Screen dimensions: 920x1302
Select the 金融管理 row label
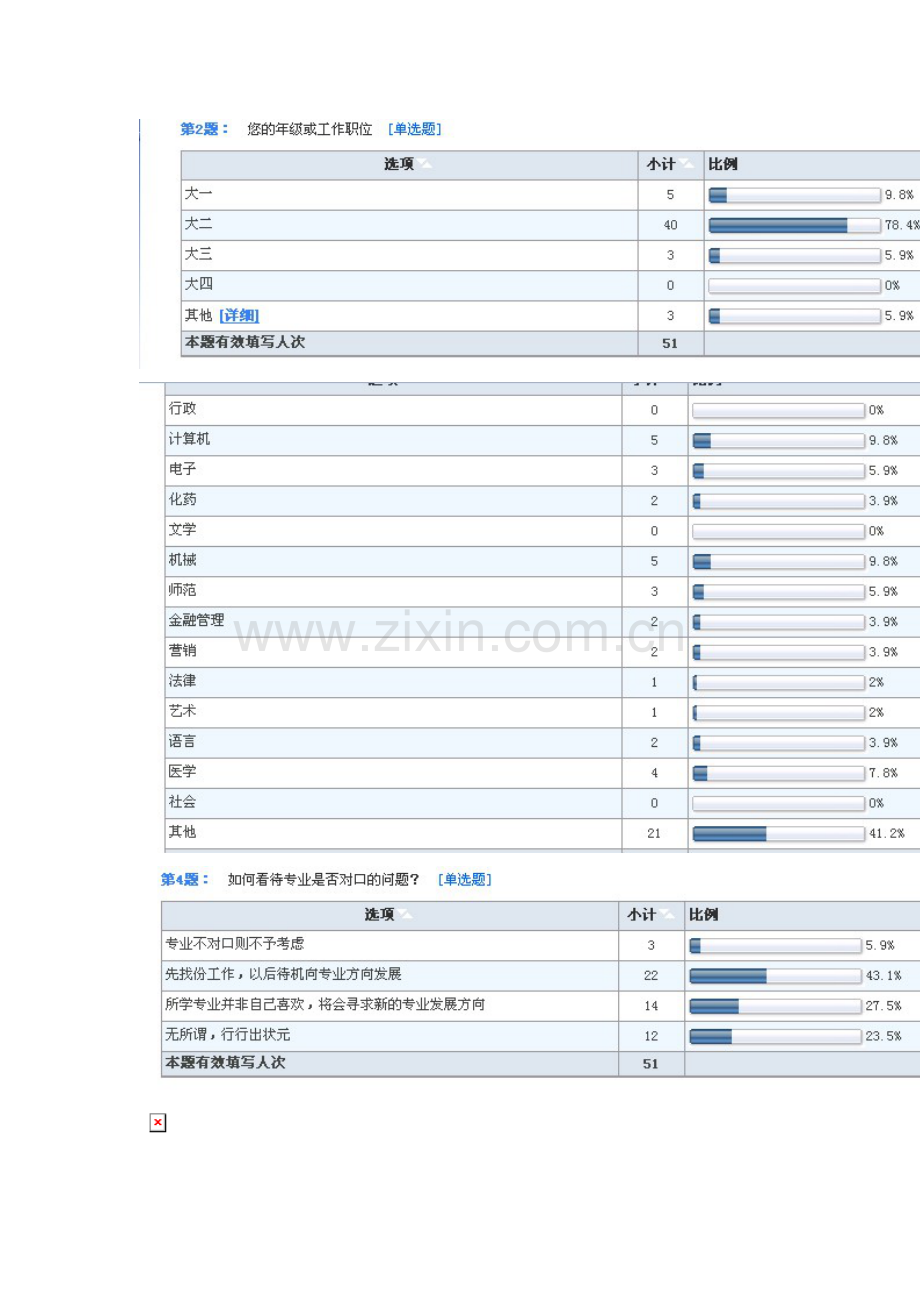[196, 621]
